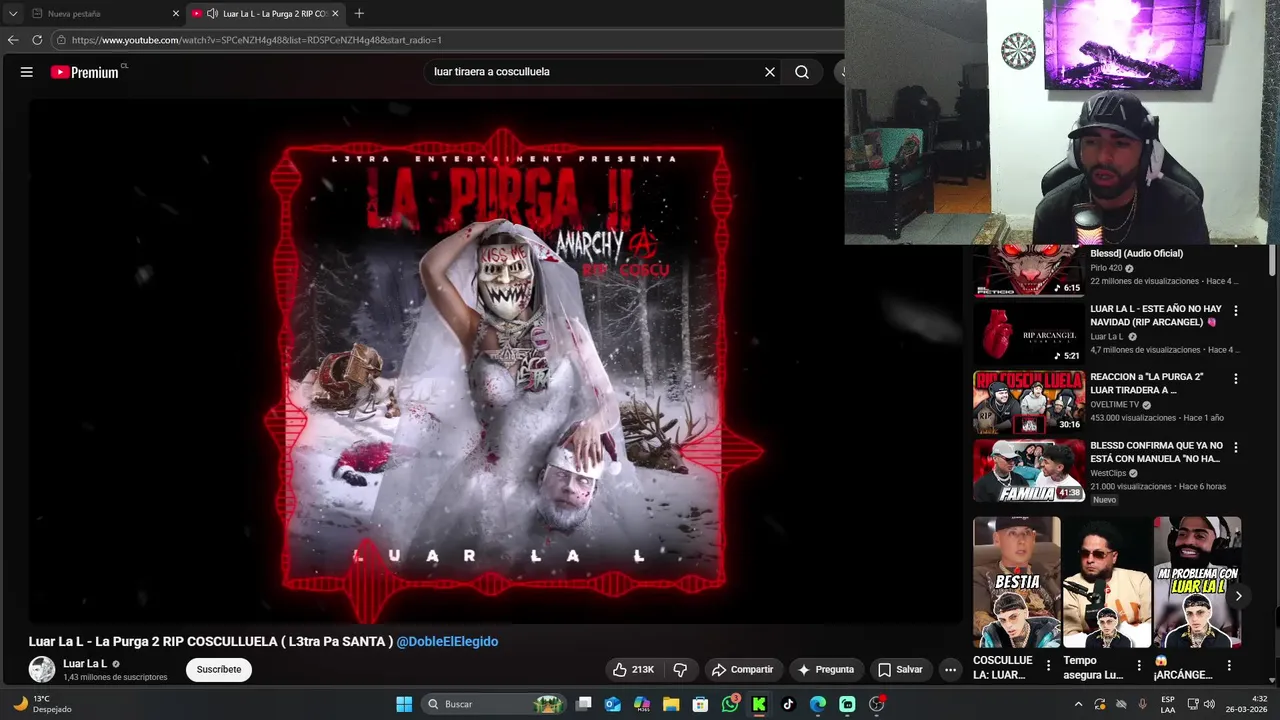The width and height of the screenshot is (1280, 720).
Task: Open the Task View taskbar icon
Action: (x=584, y=704)
